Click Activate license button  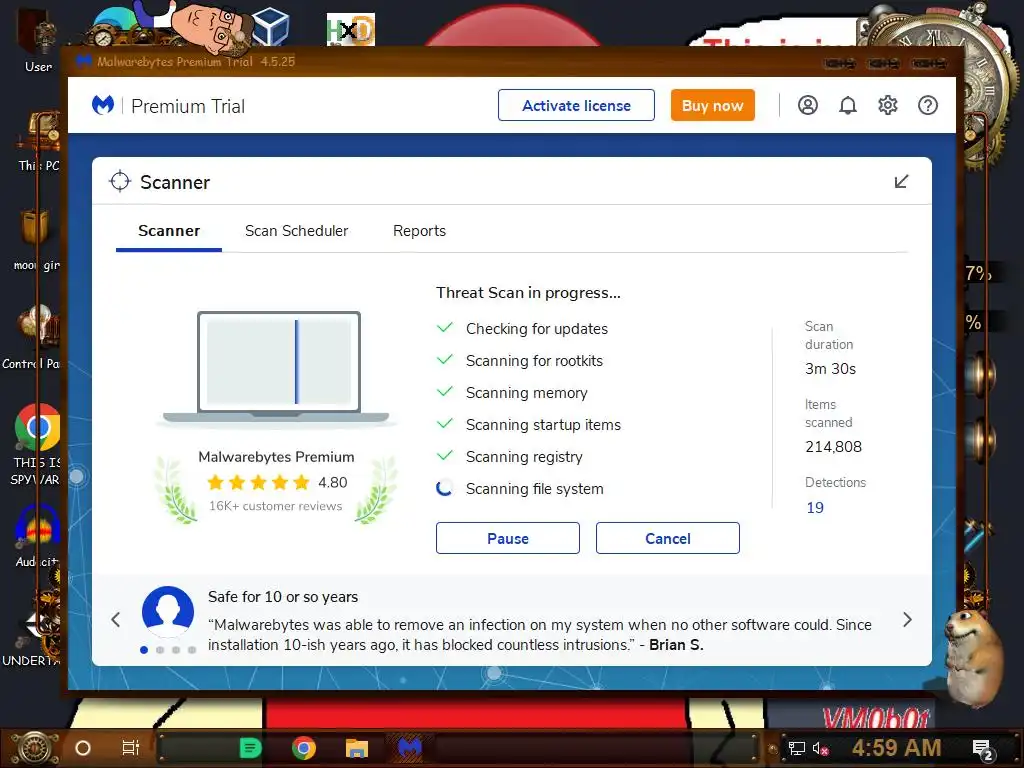click(576, 105)
